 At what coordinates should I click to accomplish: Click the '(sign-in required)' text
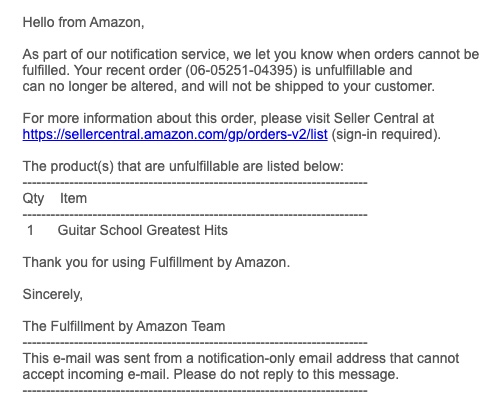[x=386, y=134]
